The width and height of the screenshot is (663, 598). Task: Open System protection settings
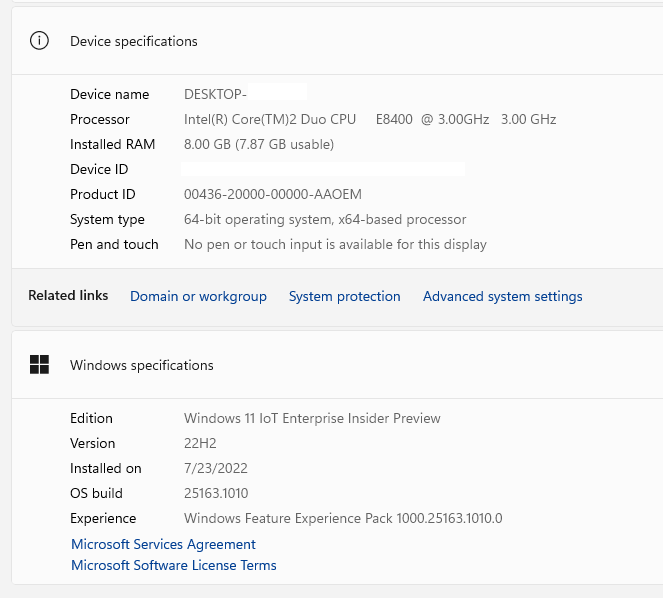pyautogui.click(x=344, y=296)
